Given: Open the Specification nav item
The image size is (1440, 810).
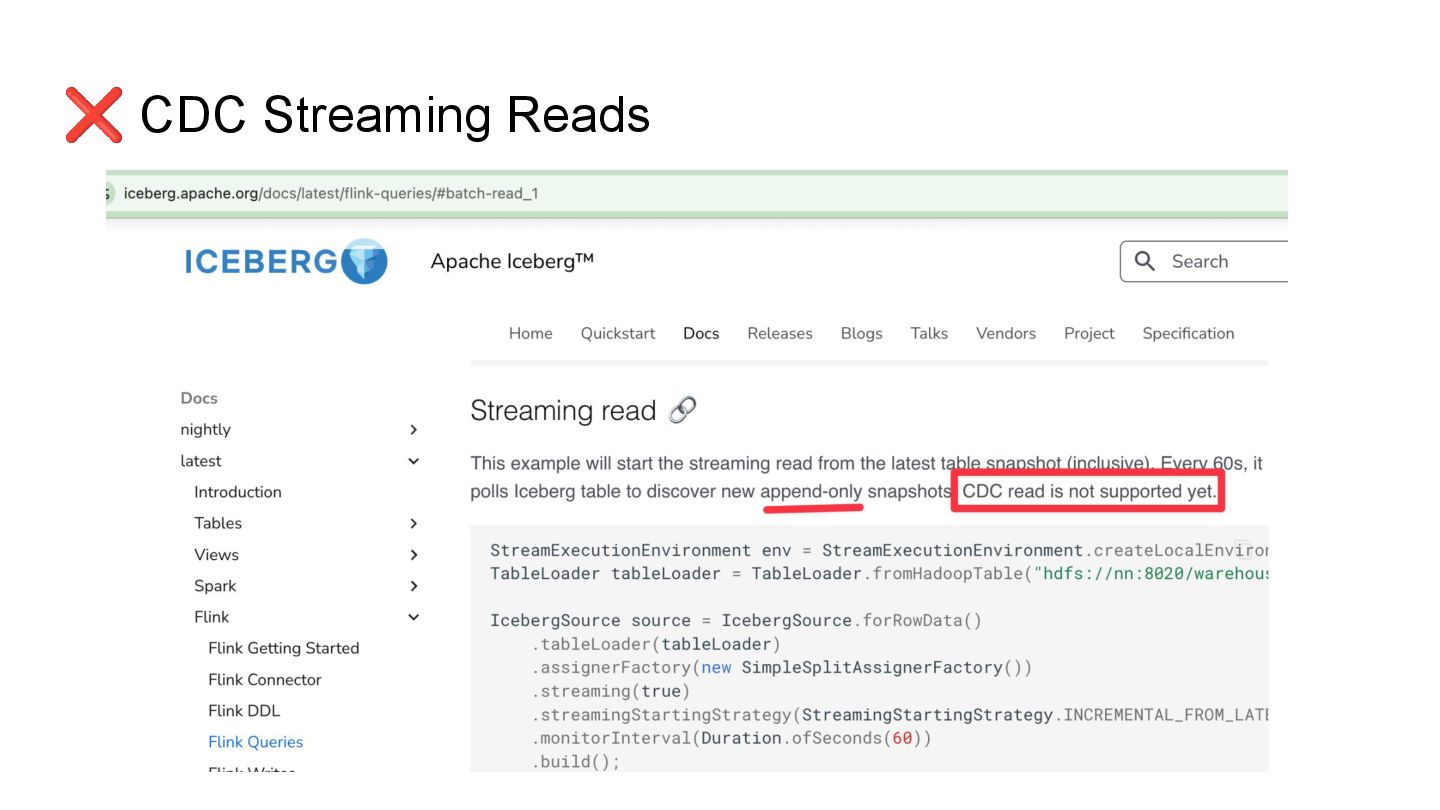Looking at the screenshot, I should click(x=1188, y=333).
